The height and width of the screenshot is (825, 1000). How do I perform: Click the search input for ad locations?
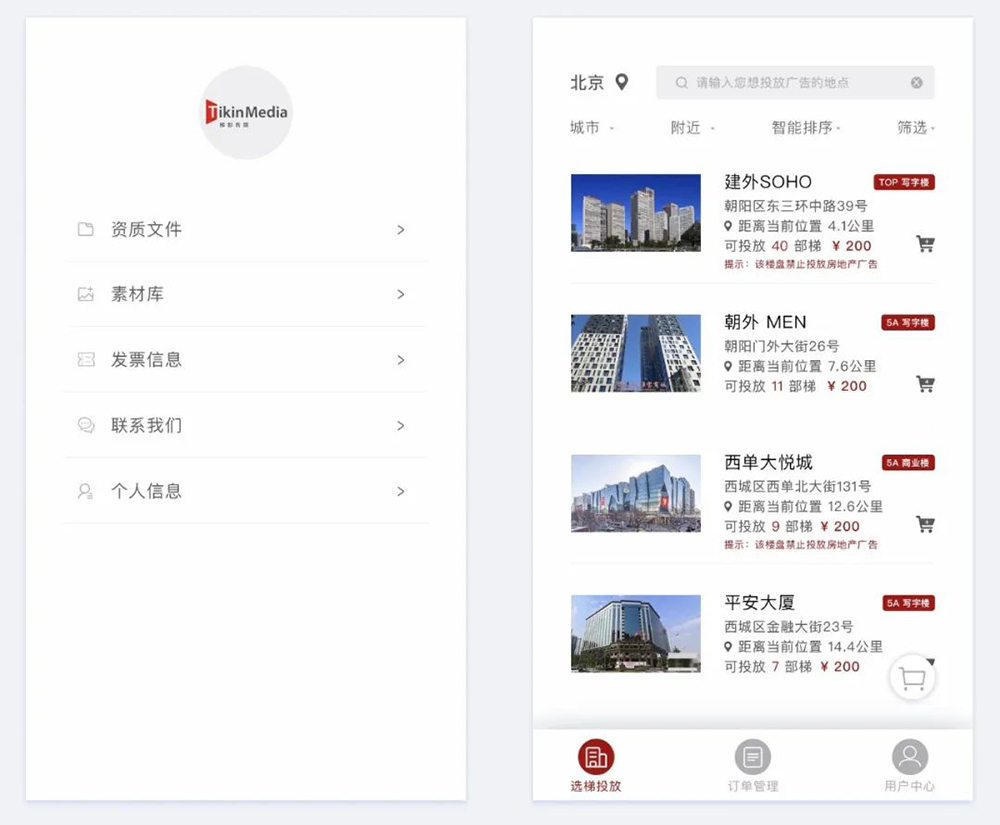tap(785, 83)
